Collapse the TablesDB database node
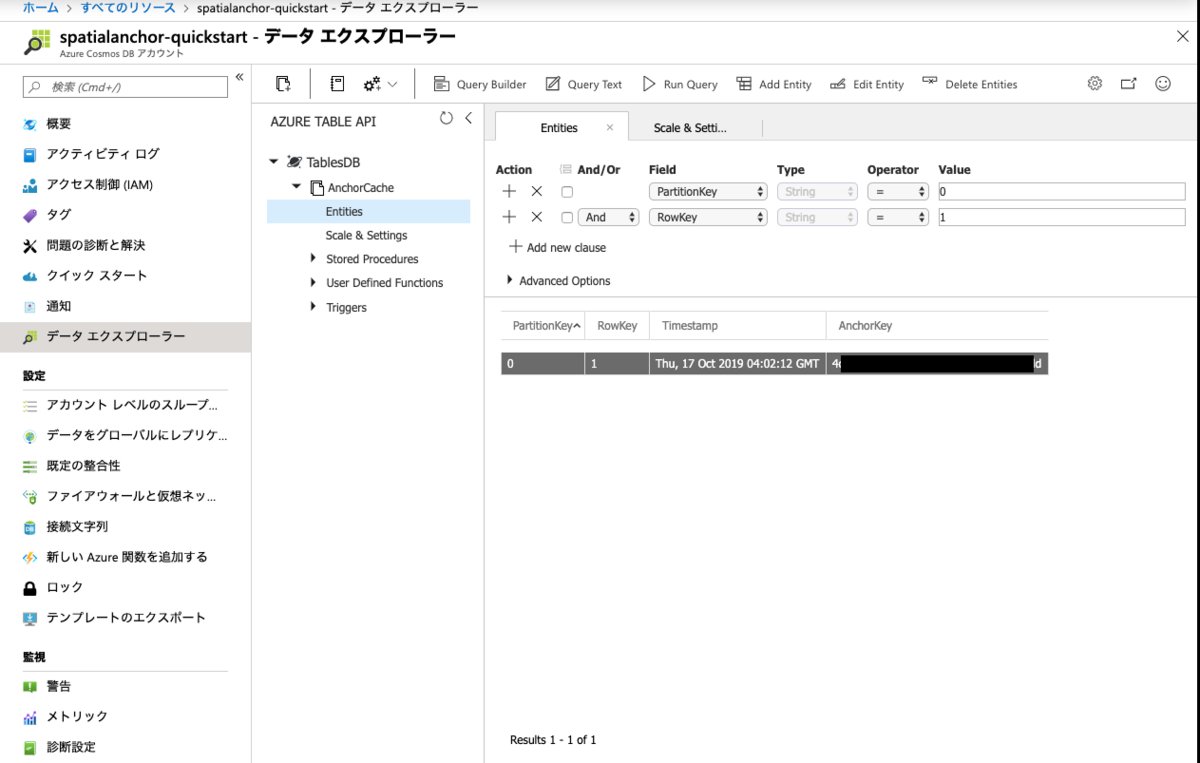The width and height of the screenshot is (1200, 763). [274, 162]
